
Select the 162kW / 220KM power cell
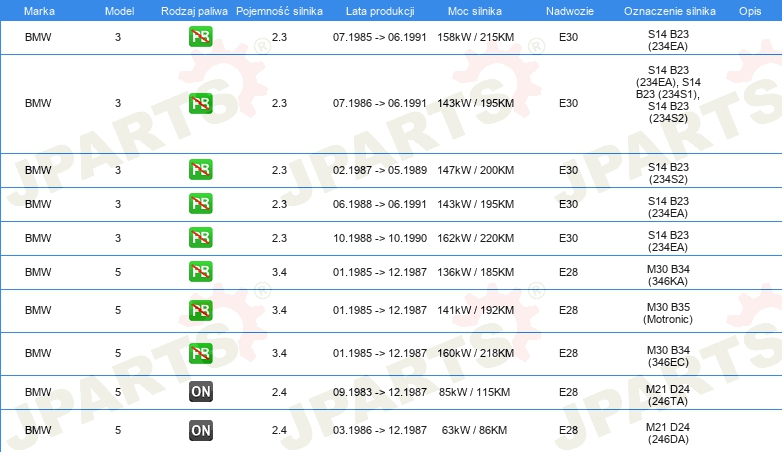(475, 238)
